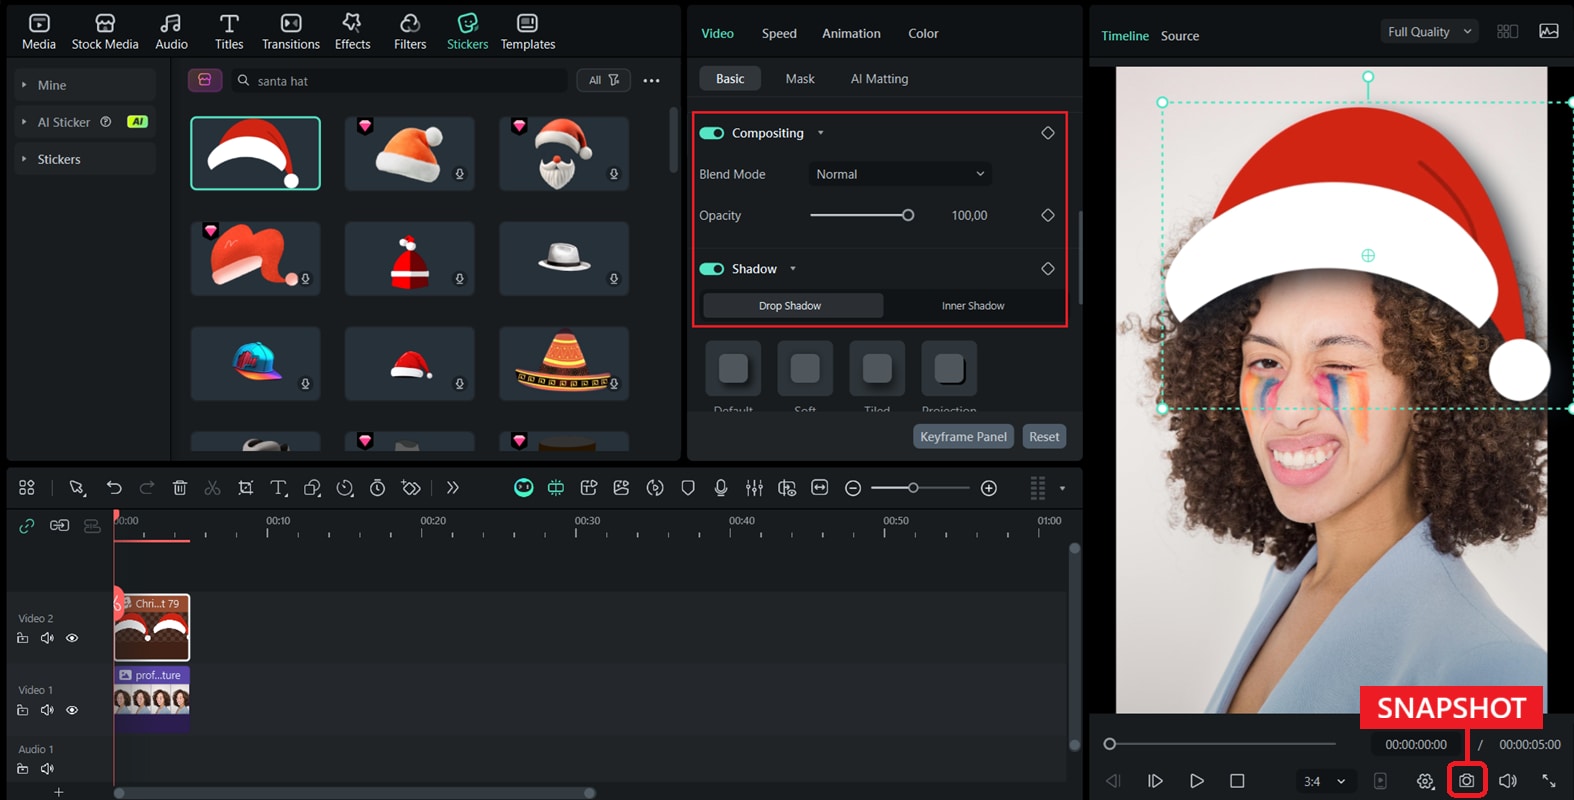Image resolution: width=1574 pixels, height=800 pixels.
Task: Expand the Stickers category in sidebar
Action: pos(85,159)
